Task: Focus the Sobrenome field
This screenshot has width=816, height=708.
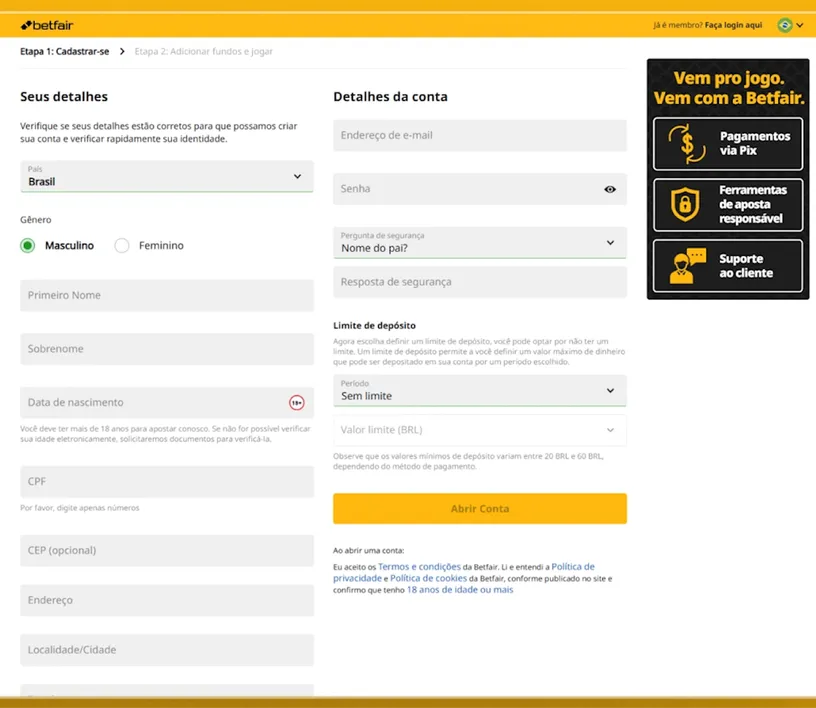Action: tap(167, 349)
